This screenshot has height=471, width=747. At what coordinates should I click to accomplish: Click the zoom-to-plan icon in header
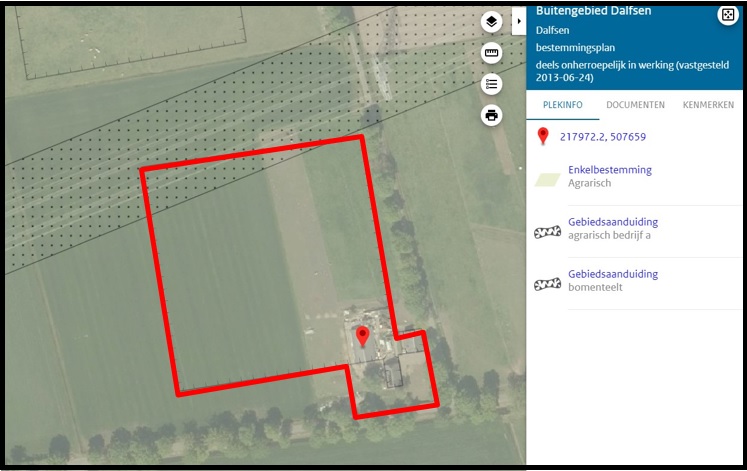pyautogui.click(x=727, y=15)
